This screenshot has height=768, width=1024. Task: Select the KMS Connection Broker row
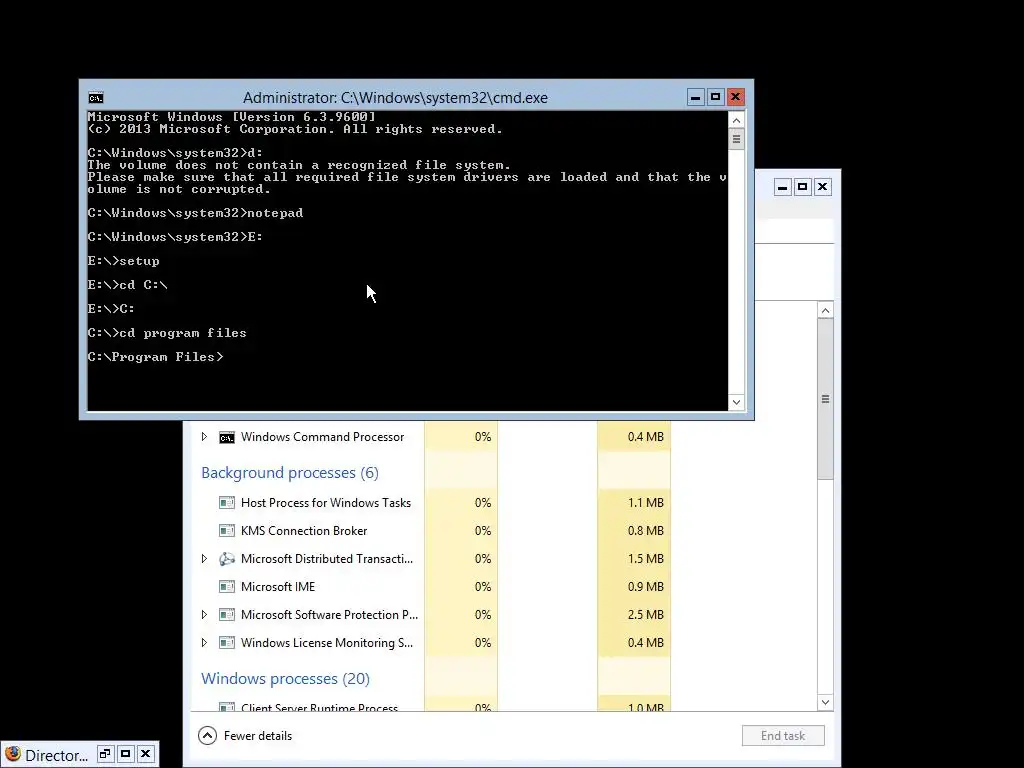(431, 531)
